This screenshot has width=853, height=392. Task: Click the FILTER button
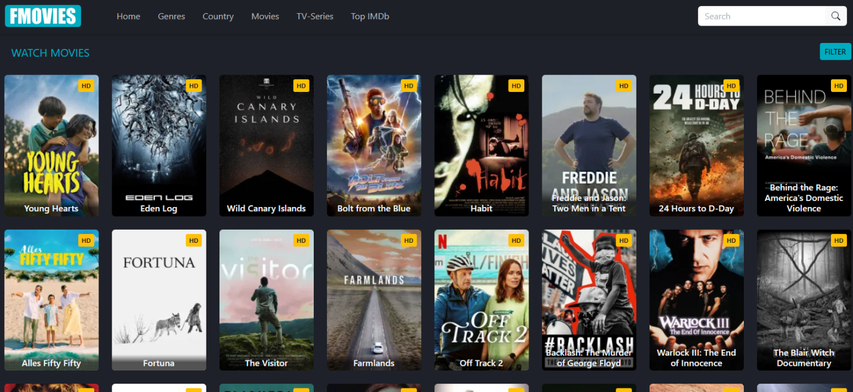835,52
